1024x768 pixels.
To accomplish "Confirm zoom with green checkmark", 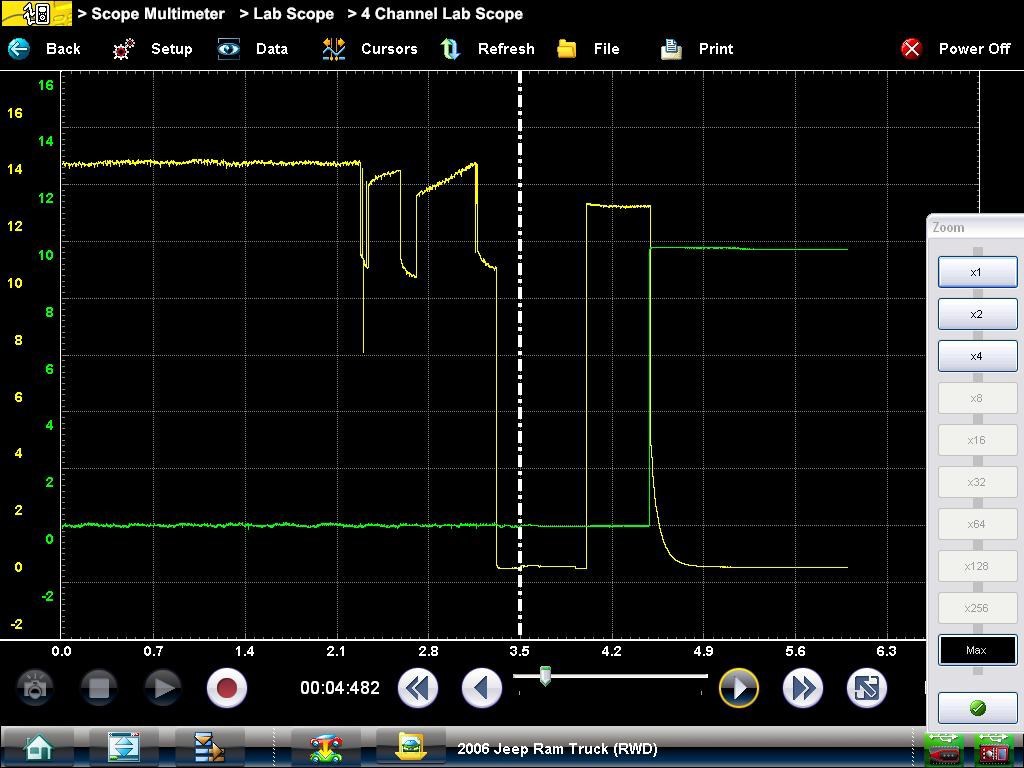I will click(x=977, y=708).
